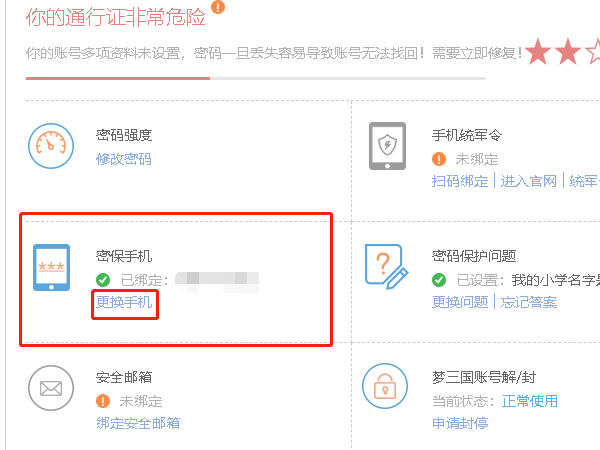Viewport: 600px width, 450px height.
Task: Select the 更换问题 link
Action: coord(460,302)
